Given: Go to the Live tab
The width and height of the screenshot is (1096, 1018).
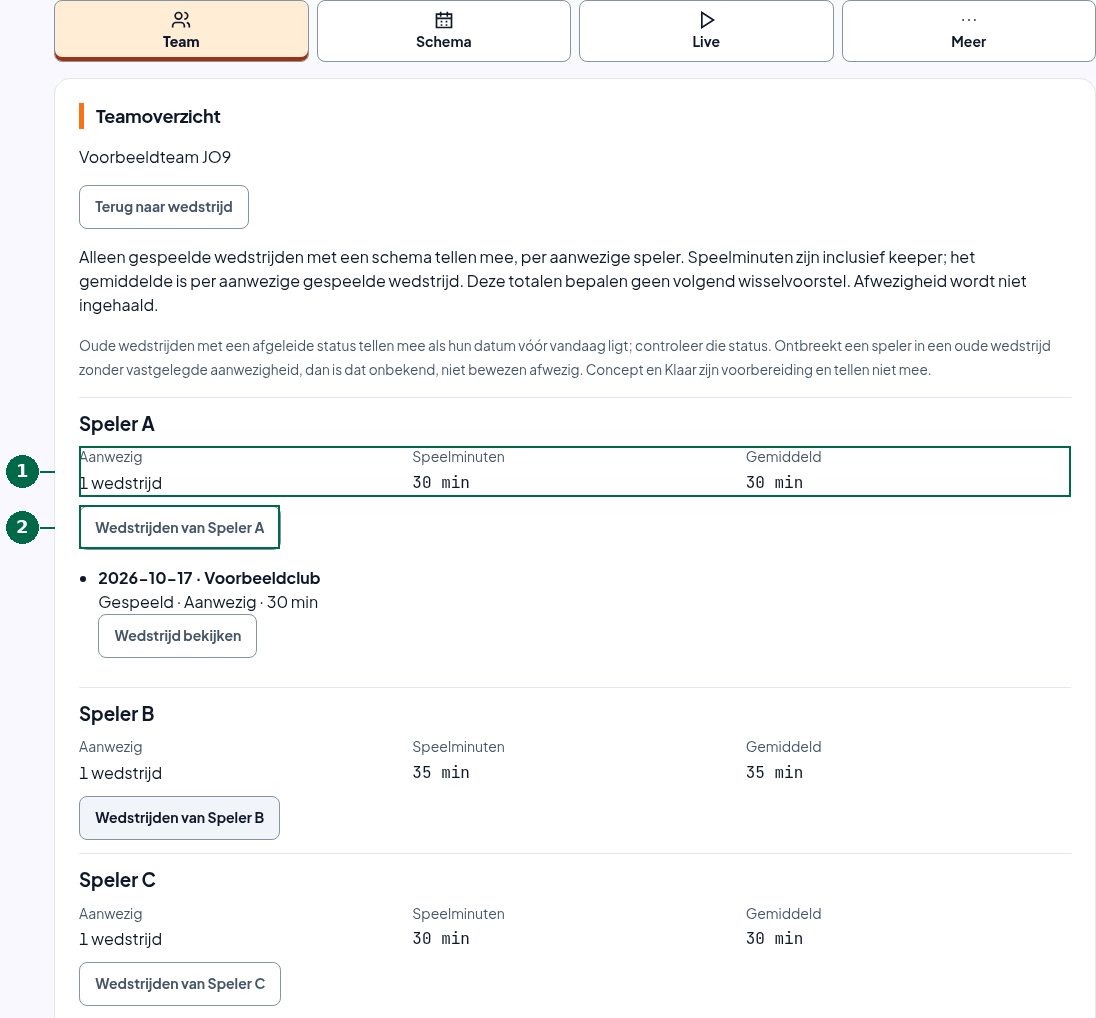Looking at the screenshot, I should coord(706,31).
